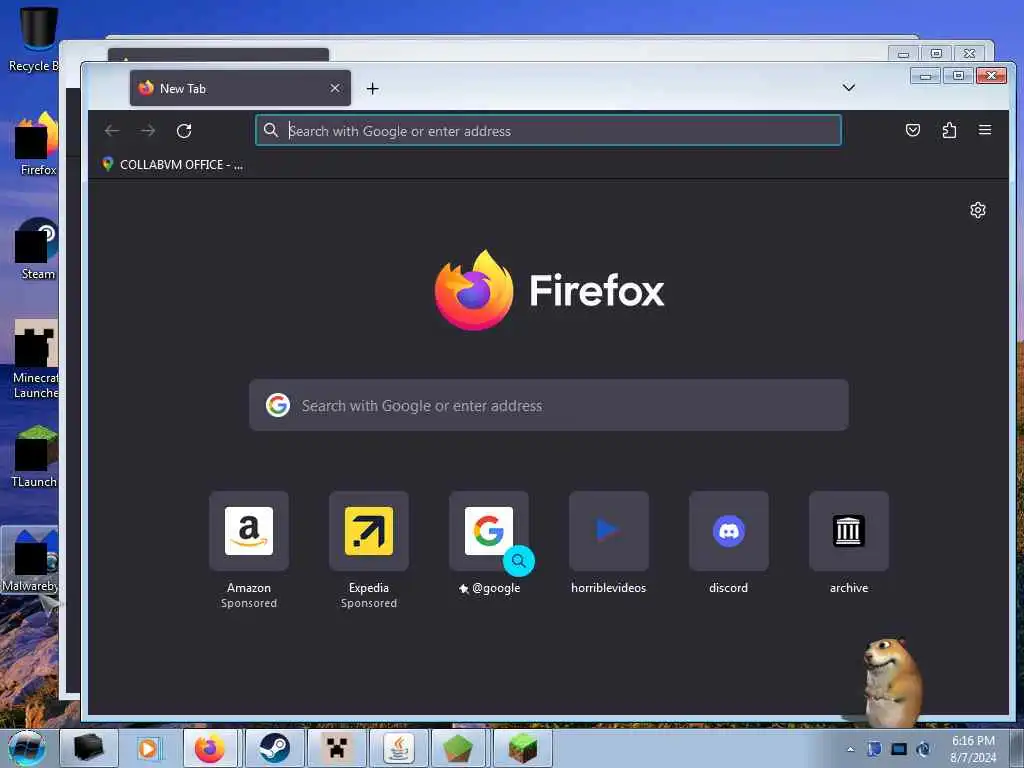Image resolution: width=1024 pixels, height=768 pixels.
Task: Click the Google logo in search box
Action: [x=278, y=406]
